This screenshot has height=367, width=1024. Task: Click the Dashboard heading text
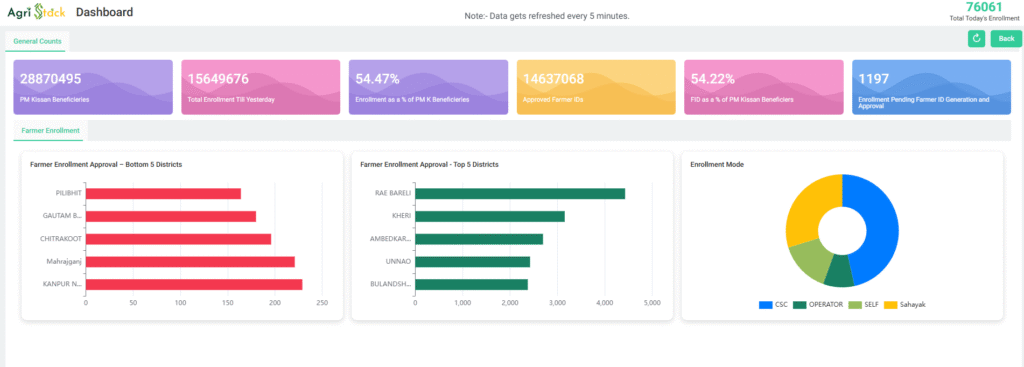click(104, 12)
